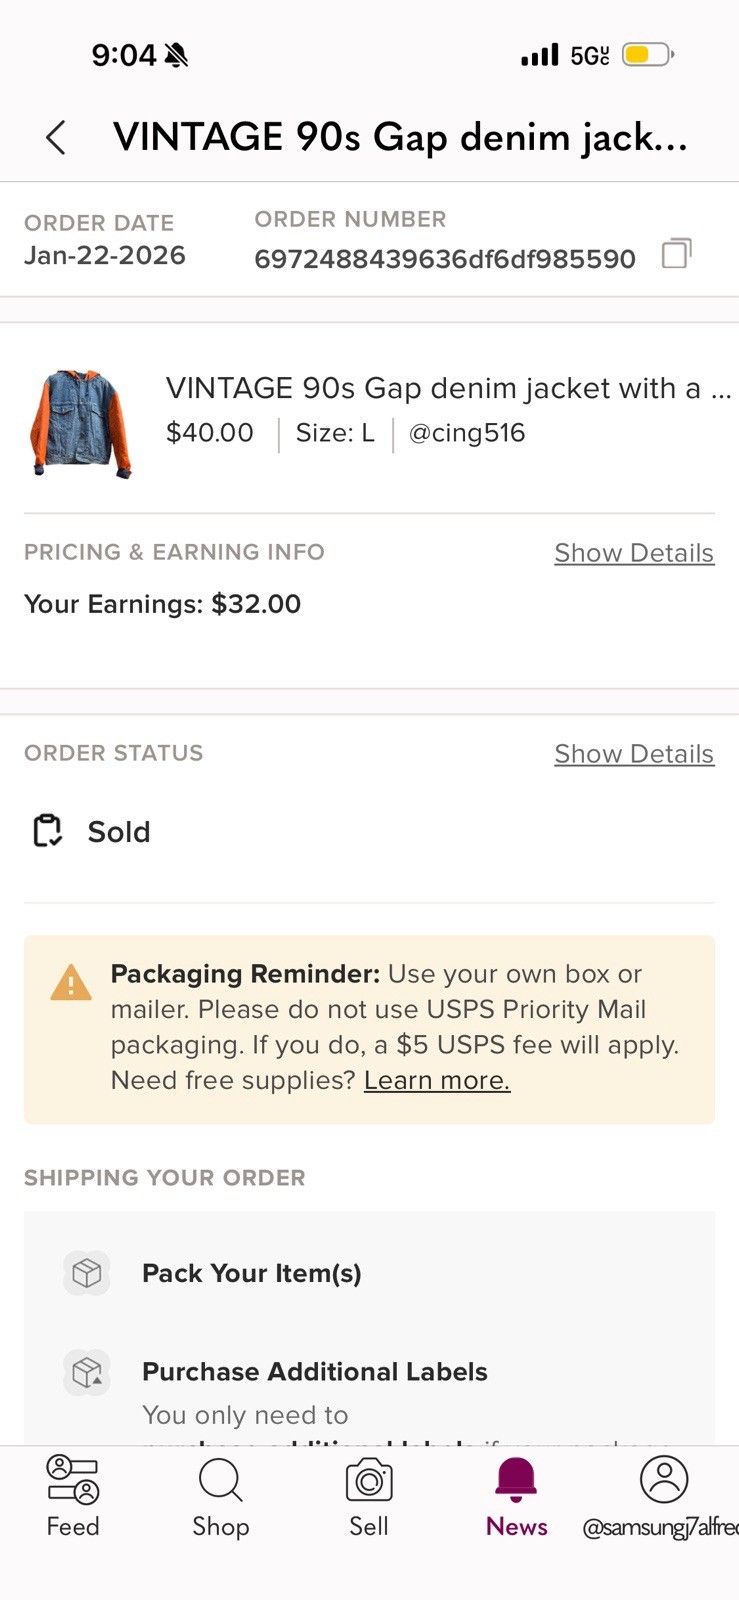
Task: Tap the denim jacket thumbnail
Action: (x=81, y=422)
